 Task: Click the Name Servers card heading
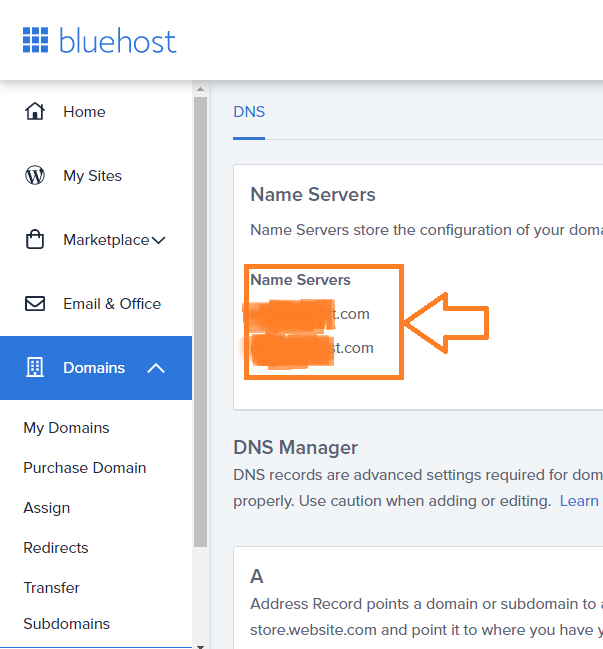tap(313, 195)
